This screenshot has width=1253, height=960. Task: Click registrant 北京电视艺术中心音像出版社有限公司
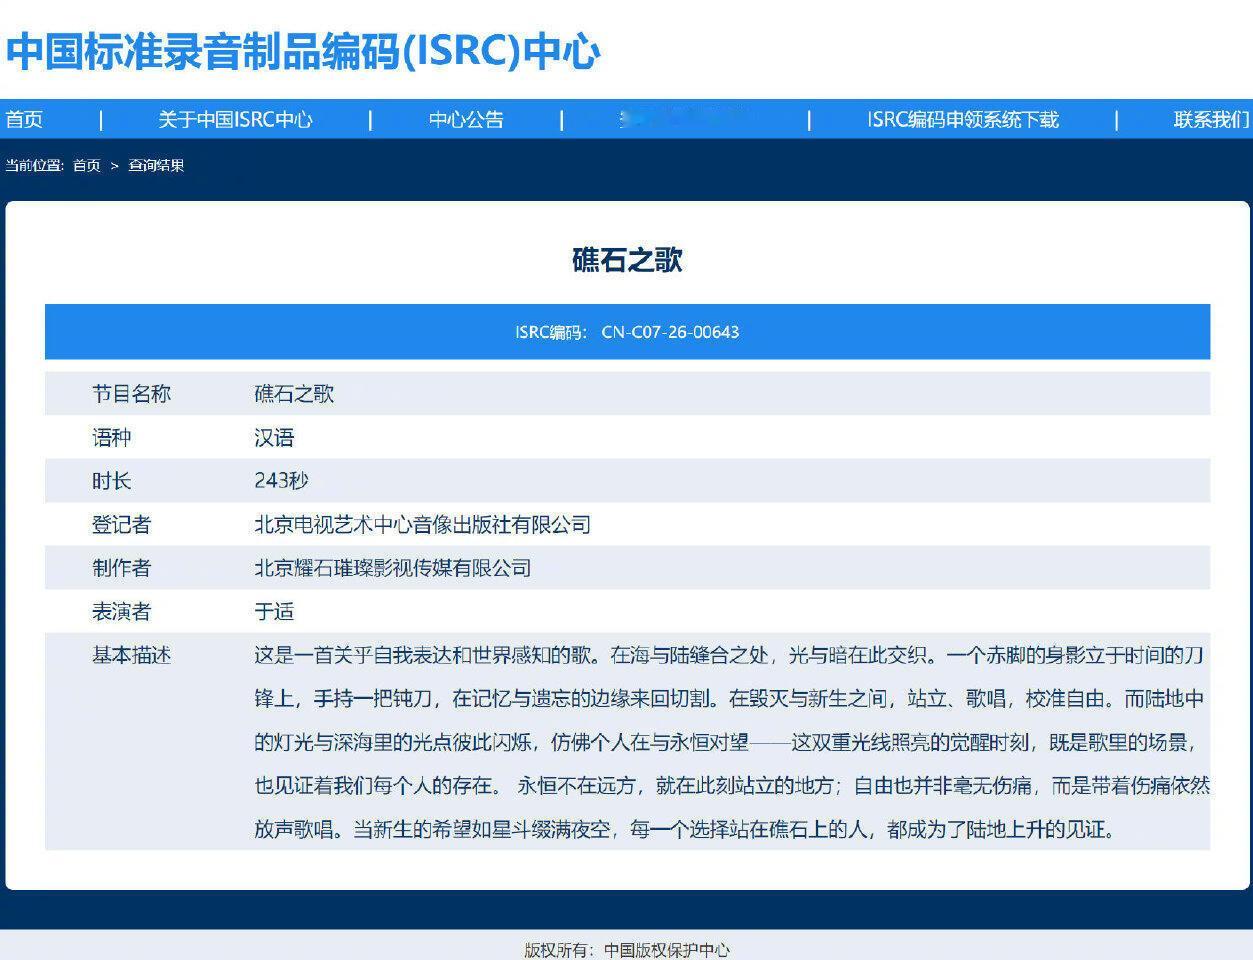422,524
